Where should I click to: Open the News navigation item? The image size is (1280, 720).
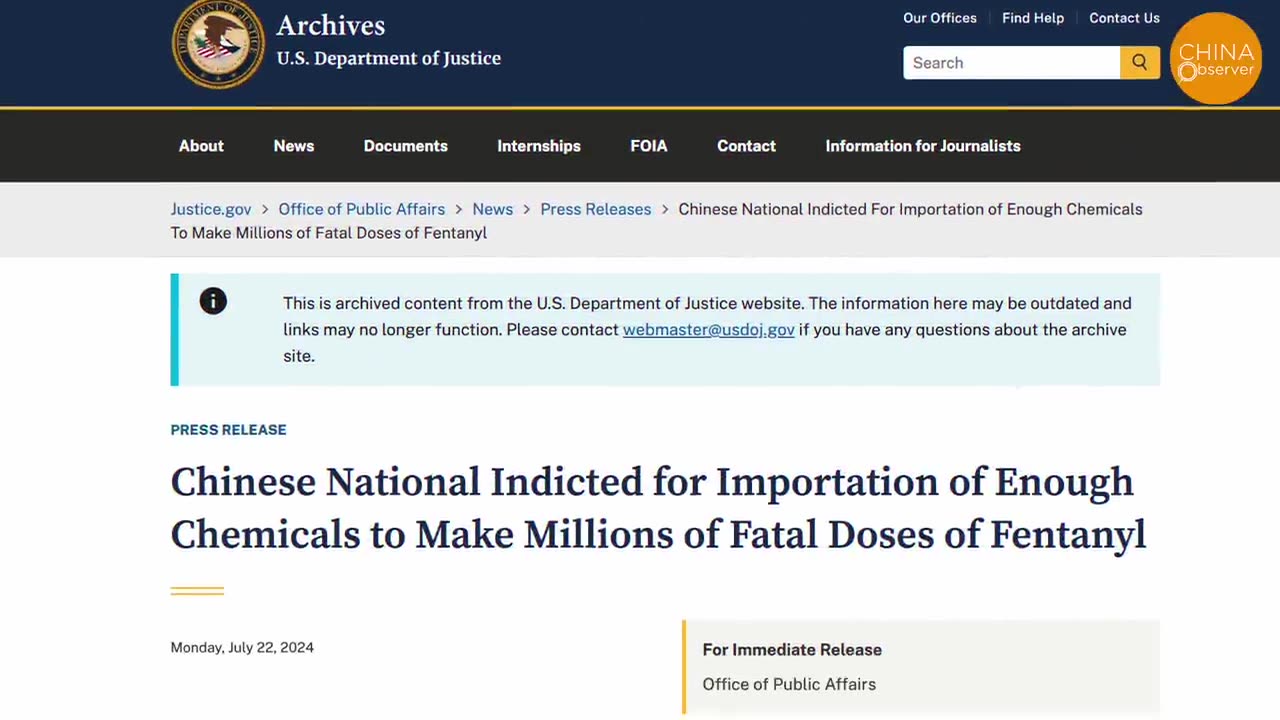coord(294,146)
